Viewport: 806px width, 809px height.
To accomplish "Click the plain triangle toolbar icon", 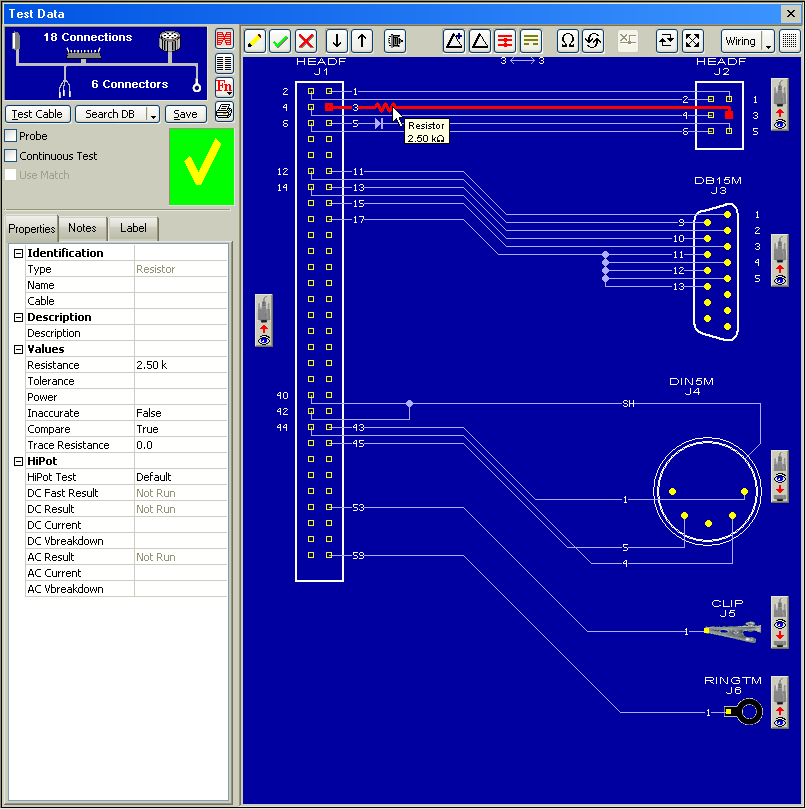I will pyautogui.click(x=480, y=41).
